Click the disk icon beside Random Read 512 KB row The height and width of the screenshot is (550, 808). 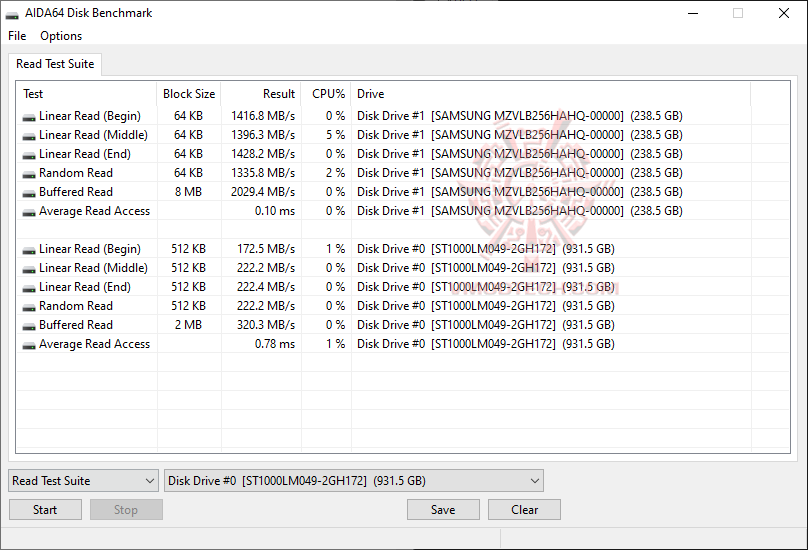click(29, 308)
